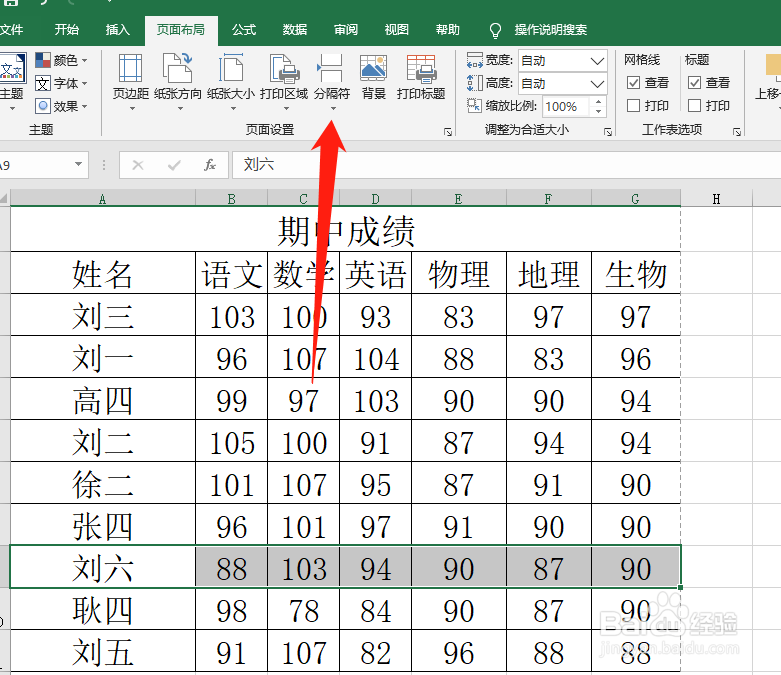This screenshot has height=675, width=781.
Task: Select the 英语 header cell
Action: pos(376,273)
